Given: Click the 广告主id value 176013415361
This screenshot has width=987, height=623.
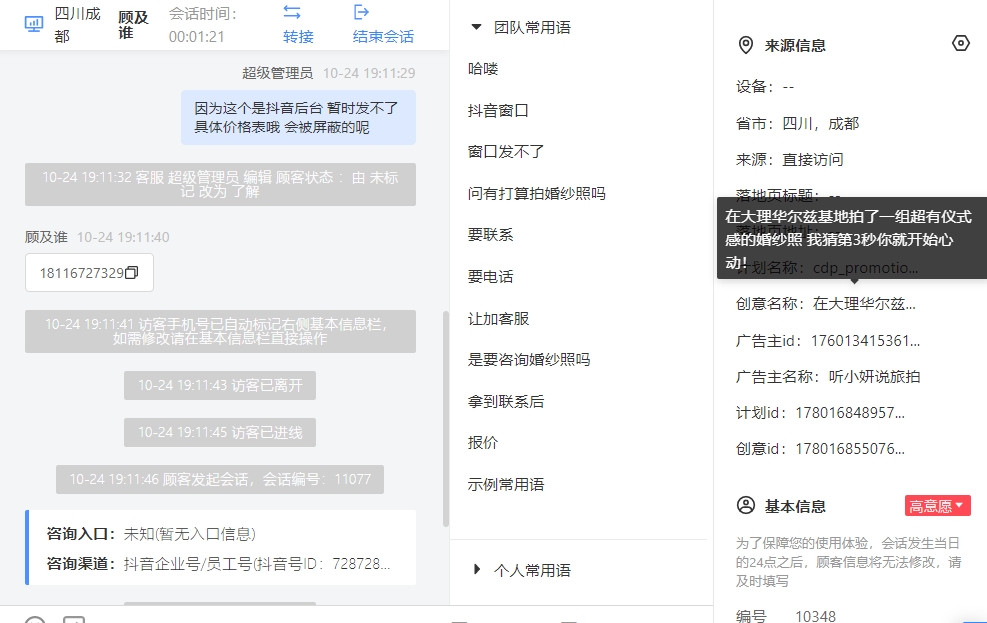Looking at the screenshot, I should click(x=865, y=341).
